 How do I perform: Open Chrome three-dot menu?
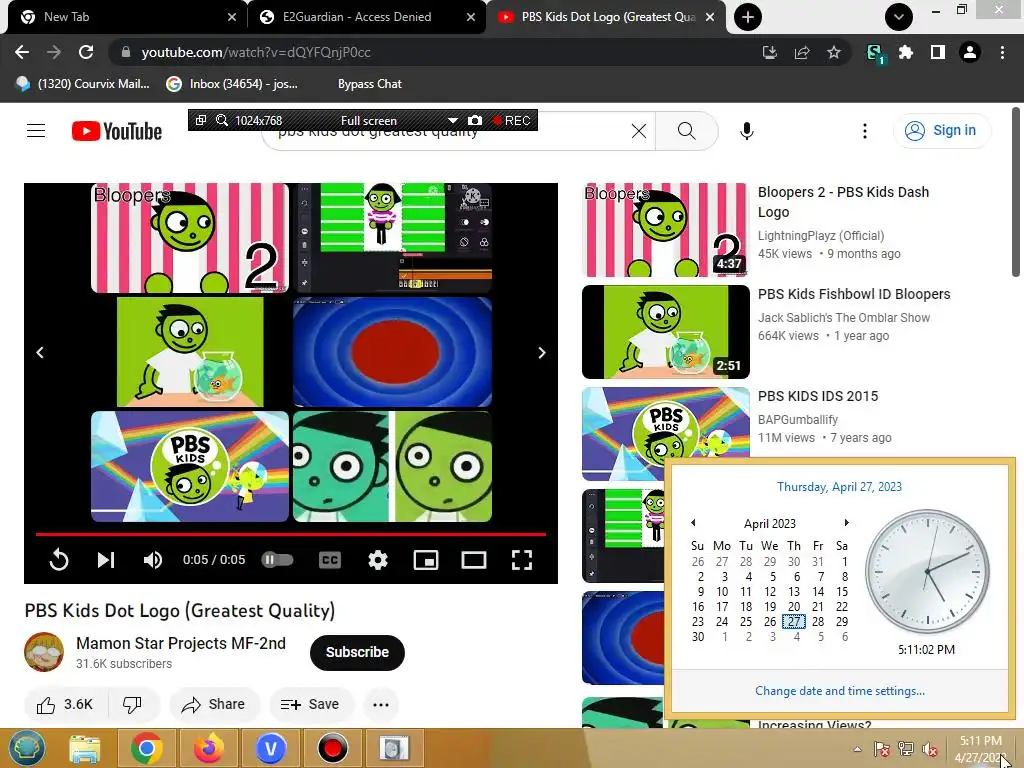1002,52
